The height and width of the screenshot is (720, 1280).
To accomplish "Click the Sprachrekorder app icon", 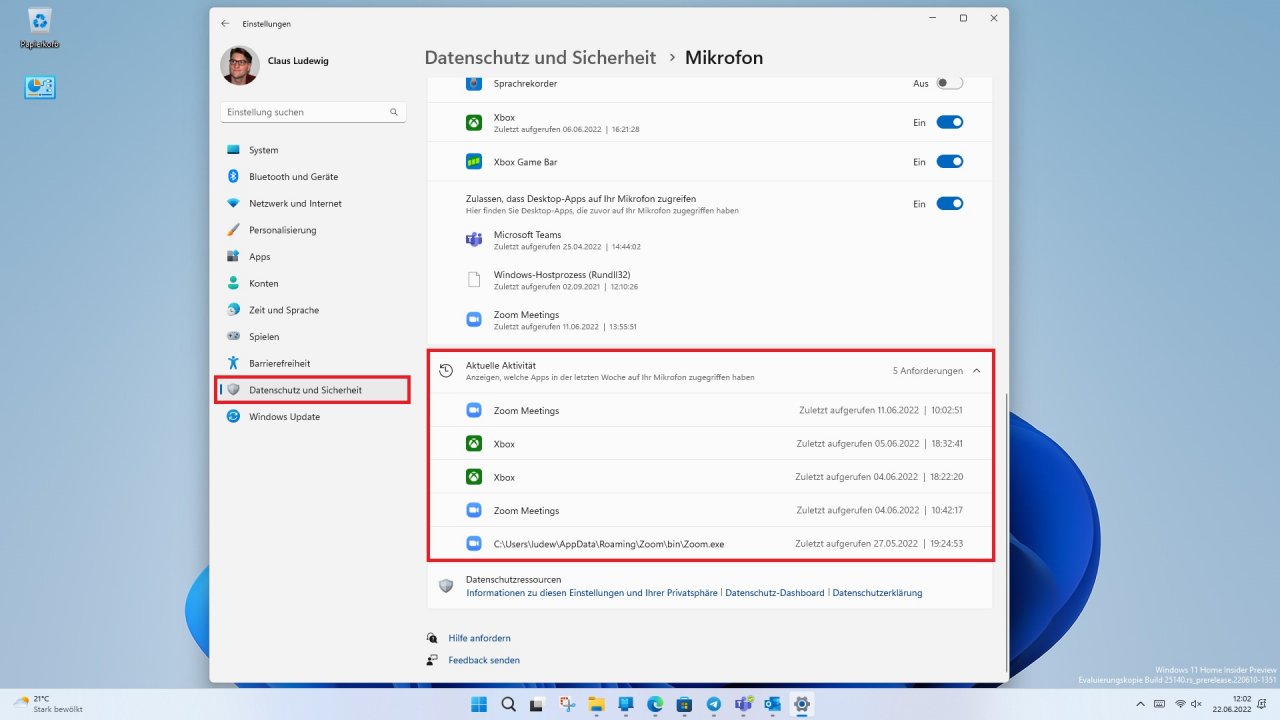I will pyautogui.click(x=474, y=83).
